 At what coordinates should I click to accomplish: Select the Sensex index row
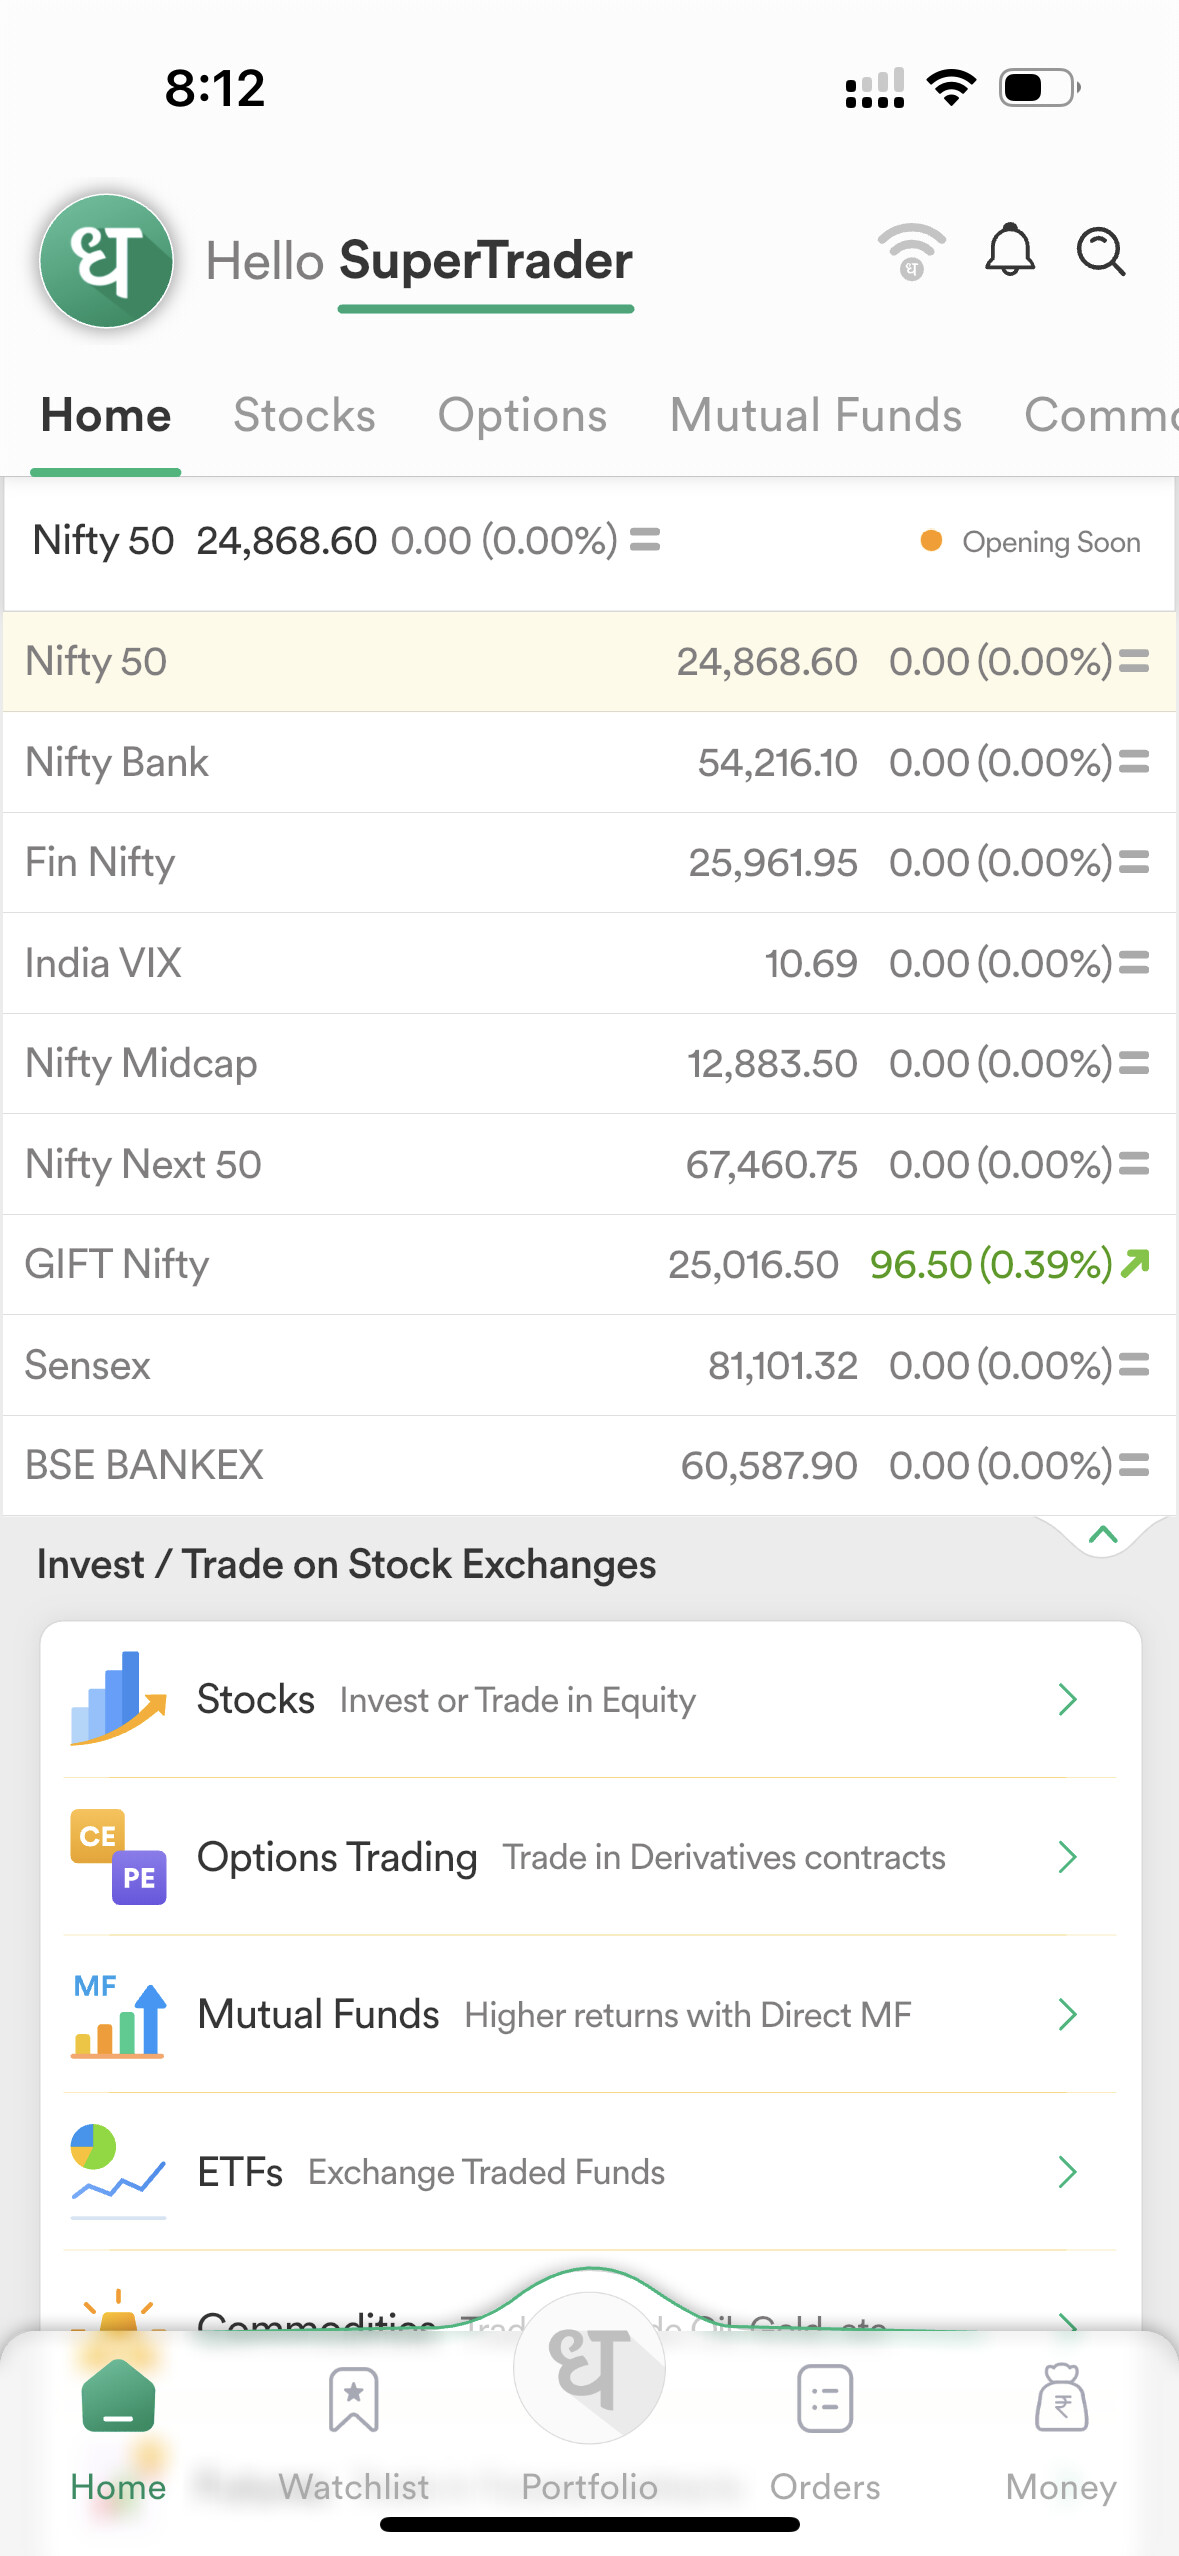[x=590, y=1365]
